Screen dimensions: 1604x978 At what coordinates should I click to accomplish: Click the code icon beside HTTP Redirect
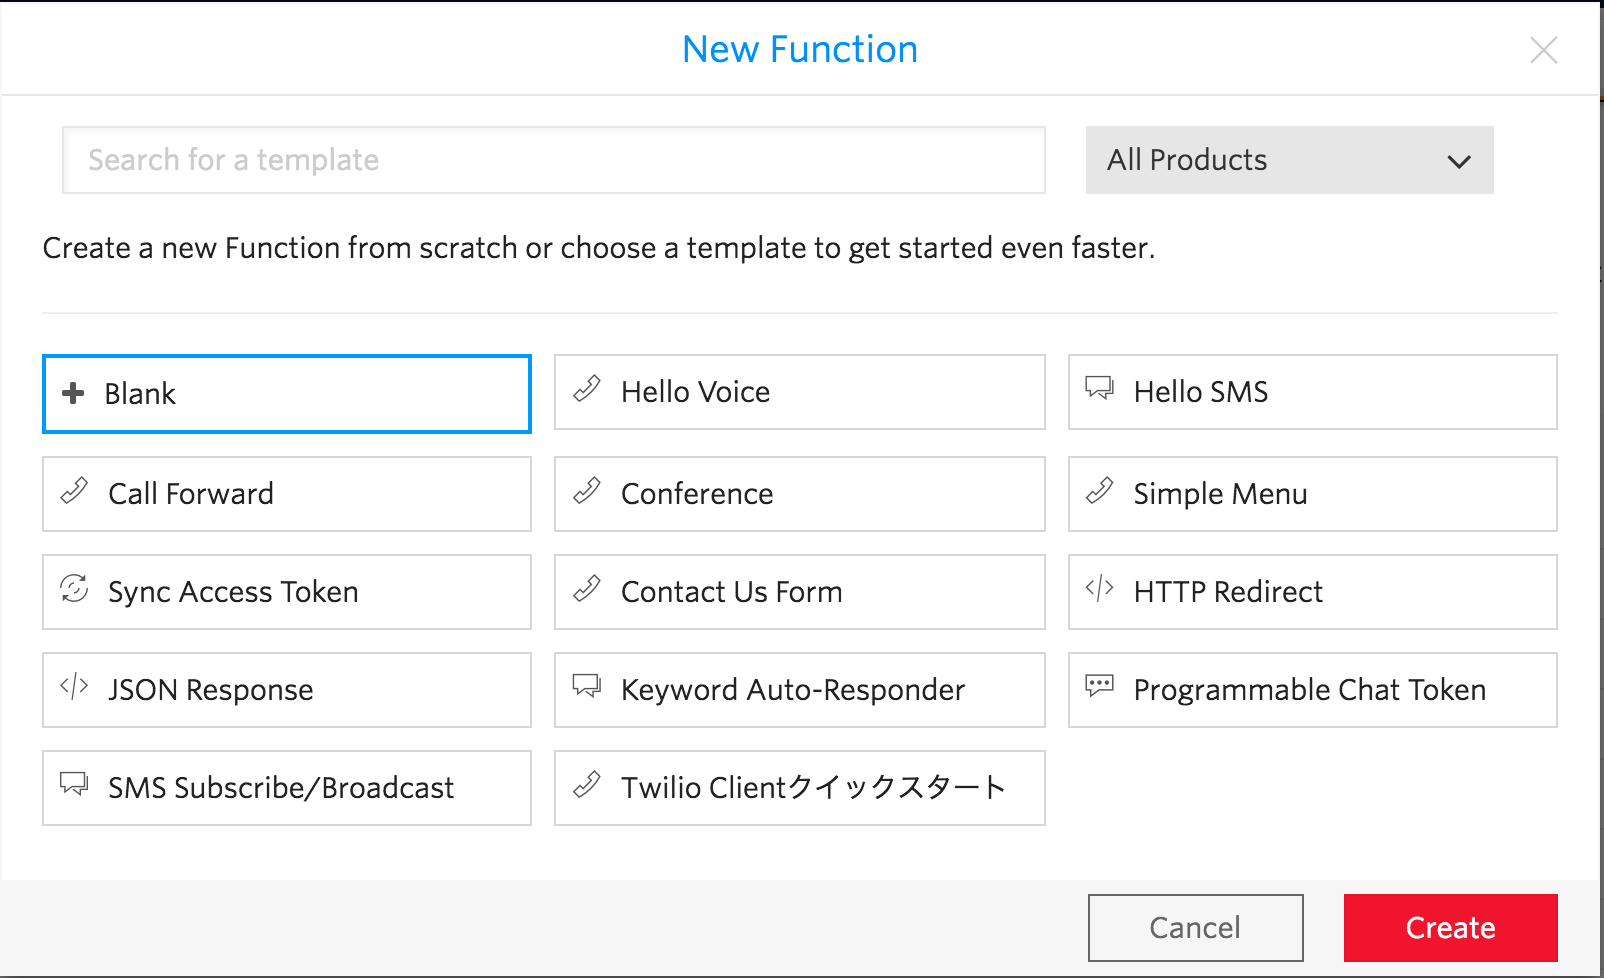pos(1099,588)
